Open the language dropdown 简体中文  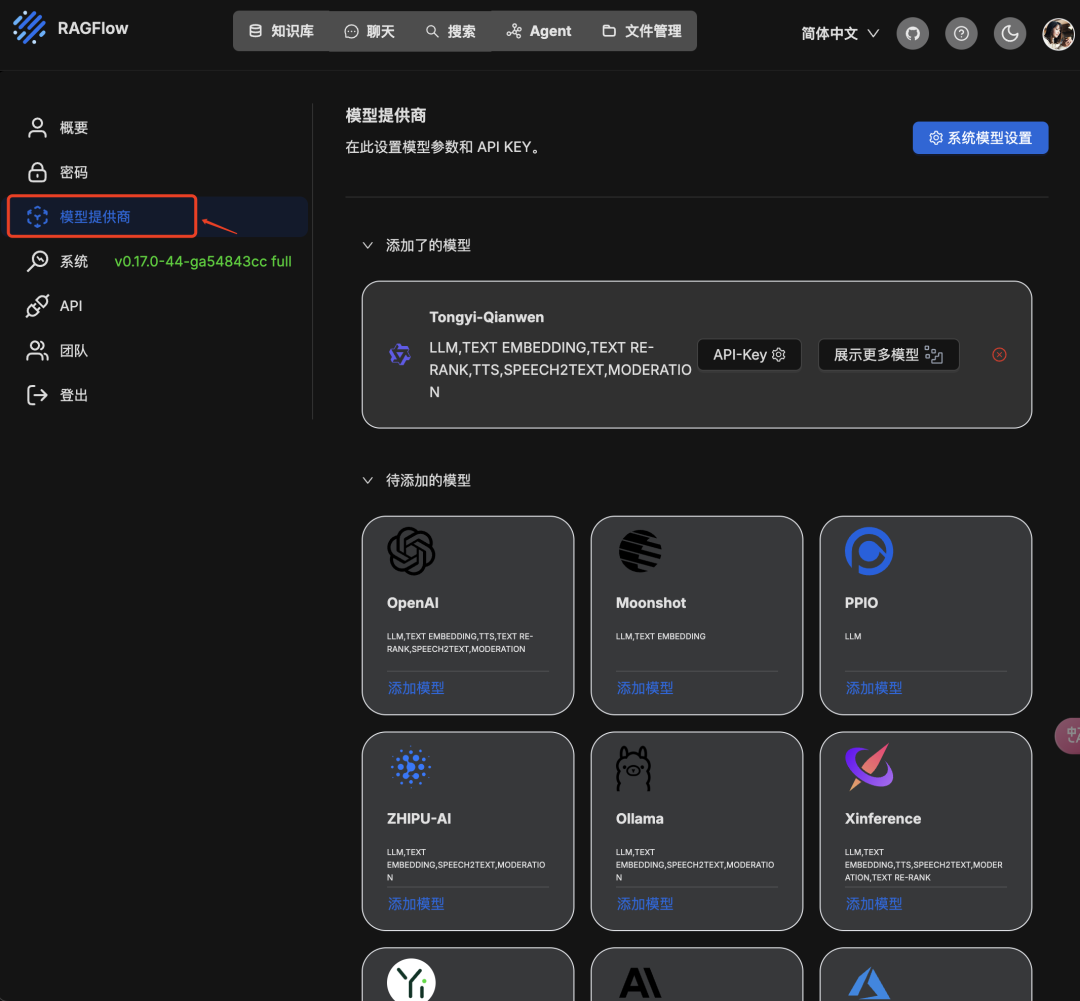[x=840, y=33]
